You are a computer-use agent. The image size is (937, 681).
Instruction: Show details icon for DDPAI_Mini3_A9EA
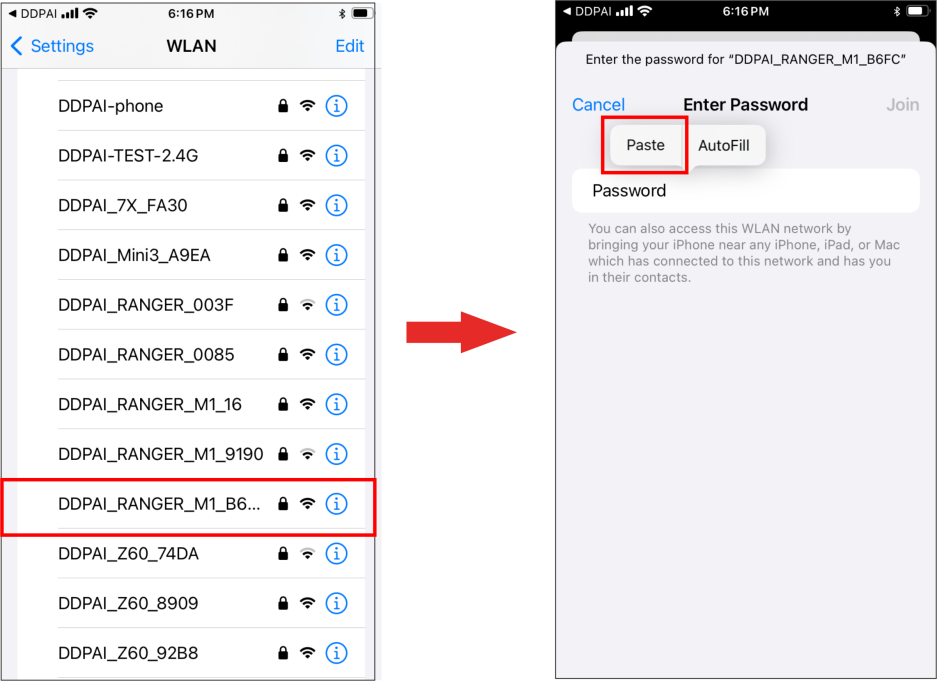coord(336,255)
